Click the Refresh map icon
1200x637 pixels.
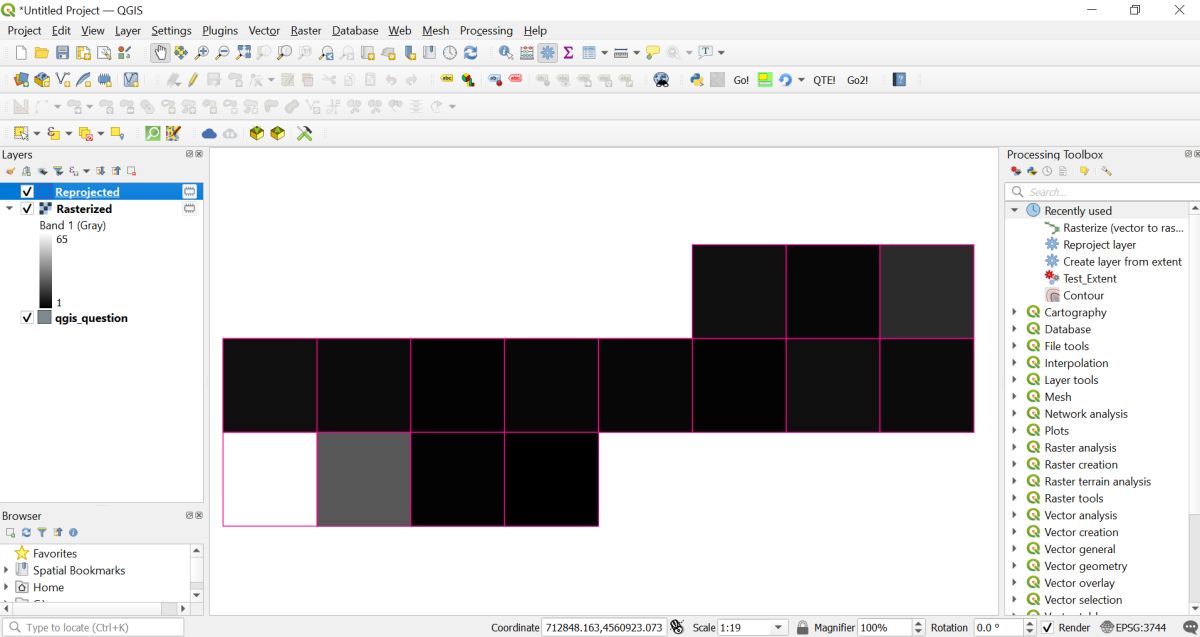(470, 53)
